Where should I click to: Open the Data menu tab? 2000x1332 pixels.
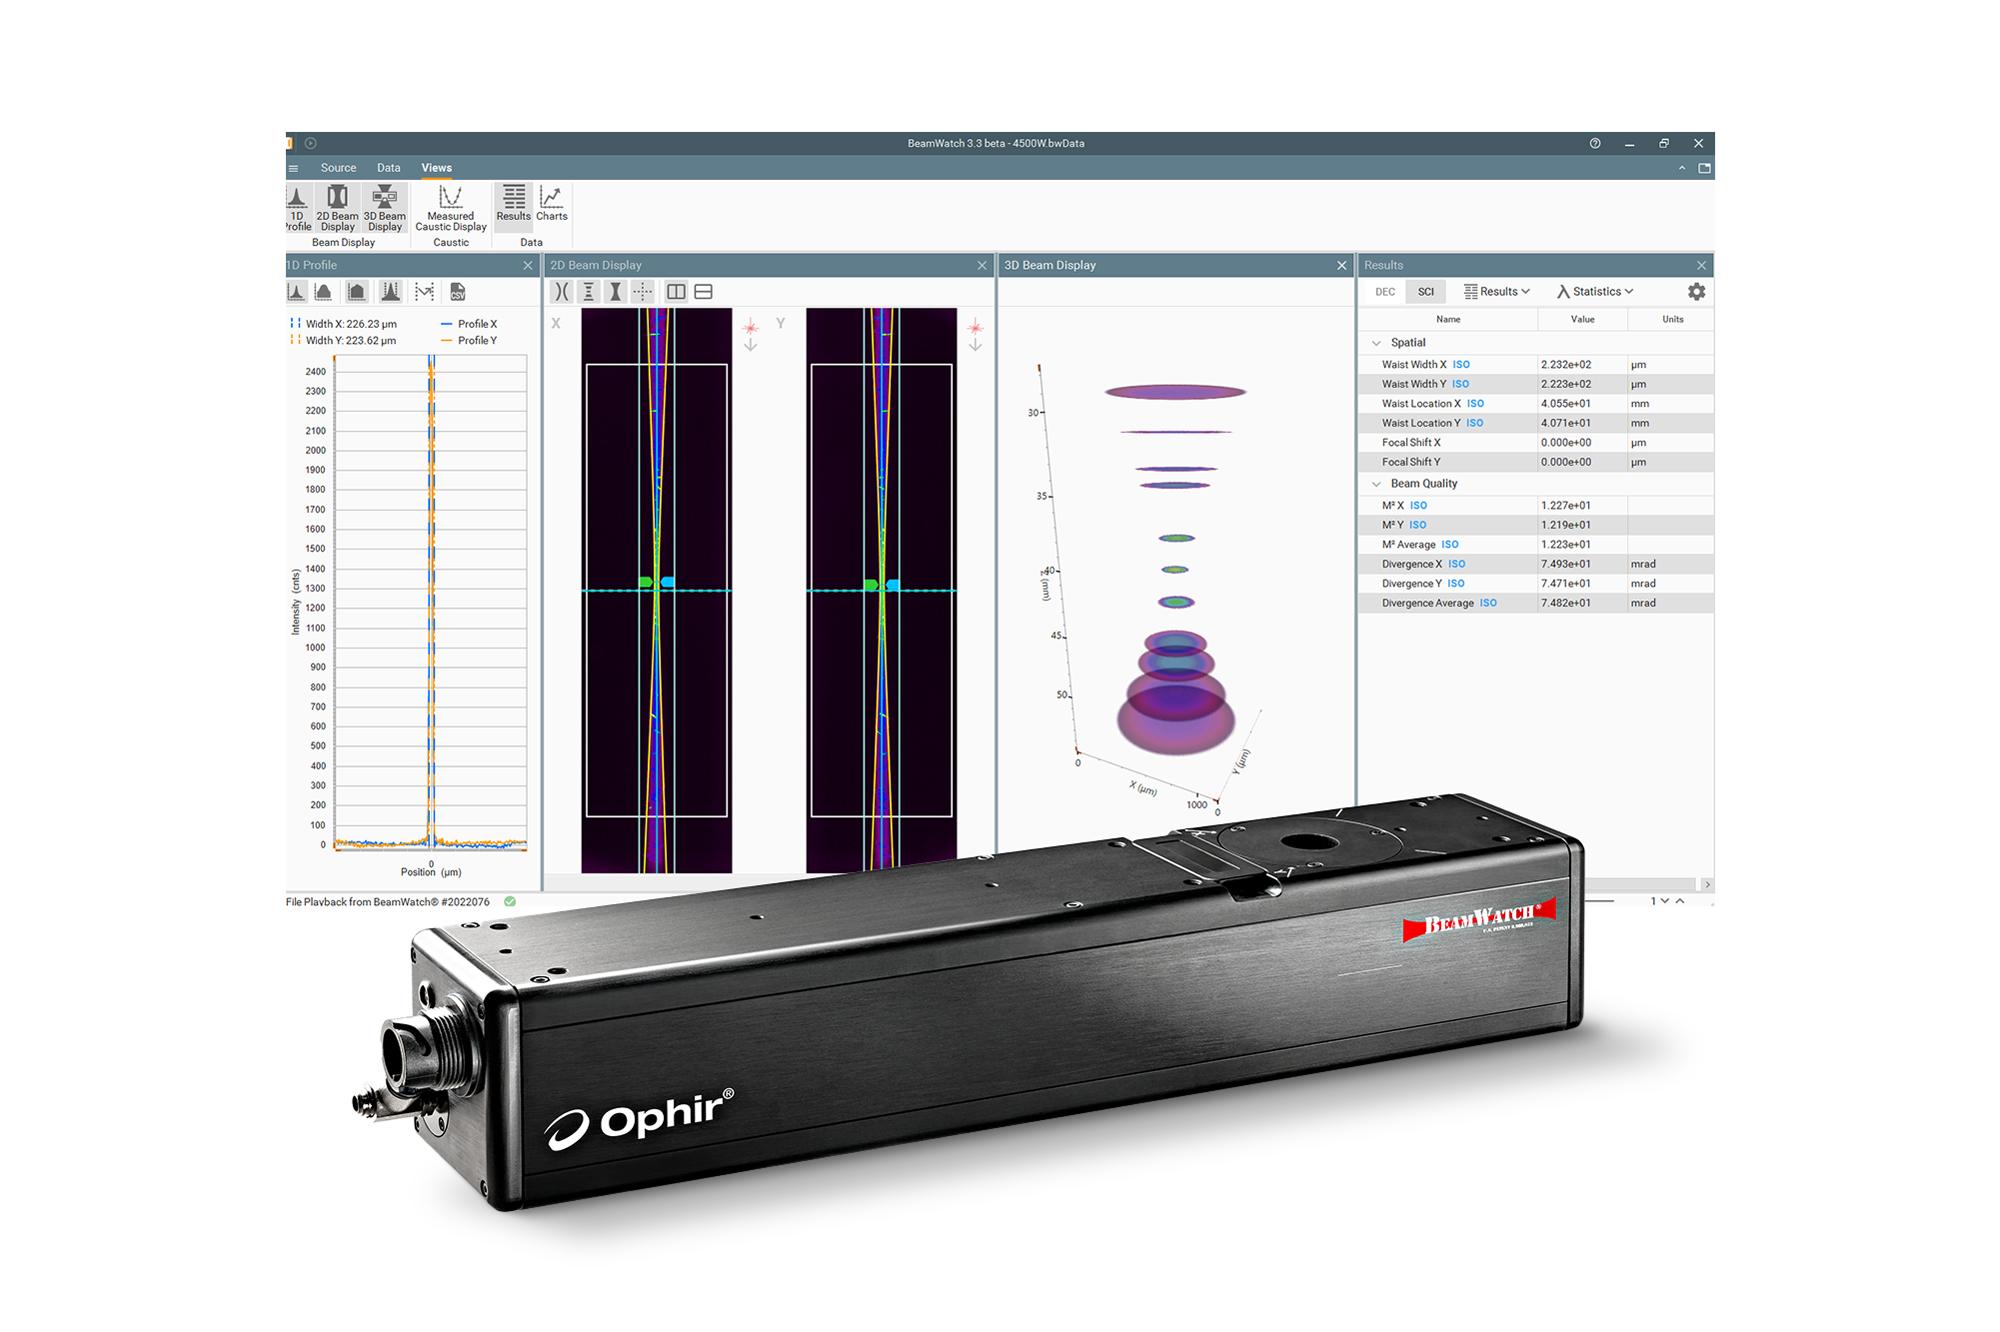click(389, 168)
